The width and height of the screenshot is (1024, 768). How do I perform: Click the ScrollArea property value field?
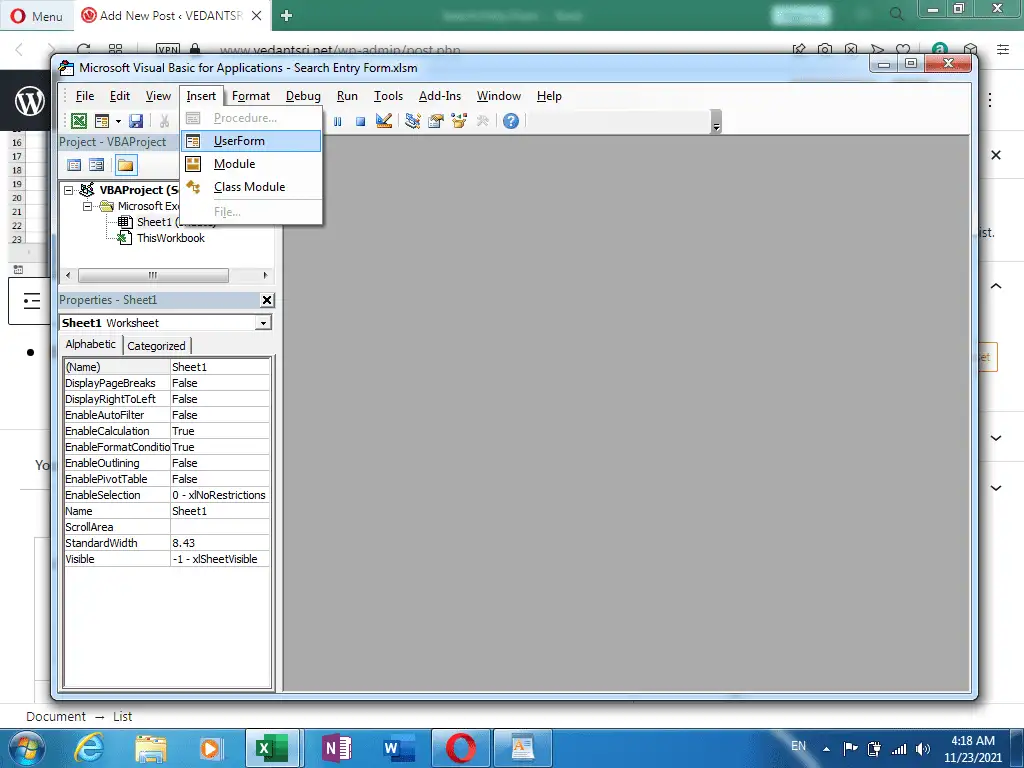[220, 527]
